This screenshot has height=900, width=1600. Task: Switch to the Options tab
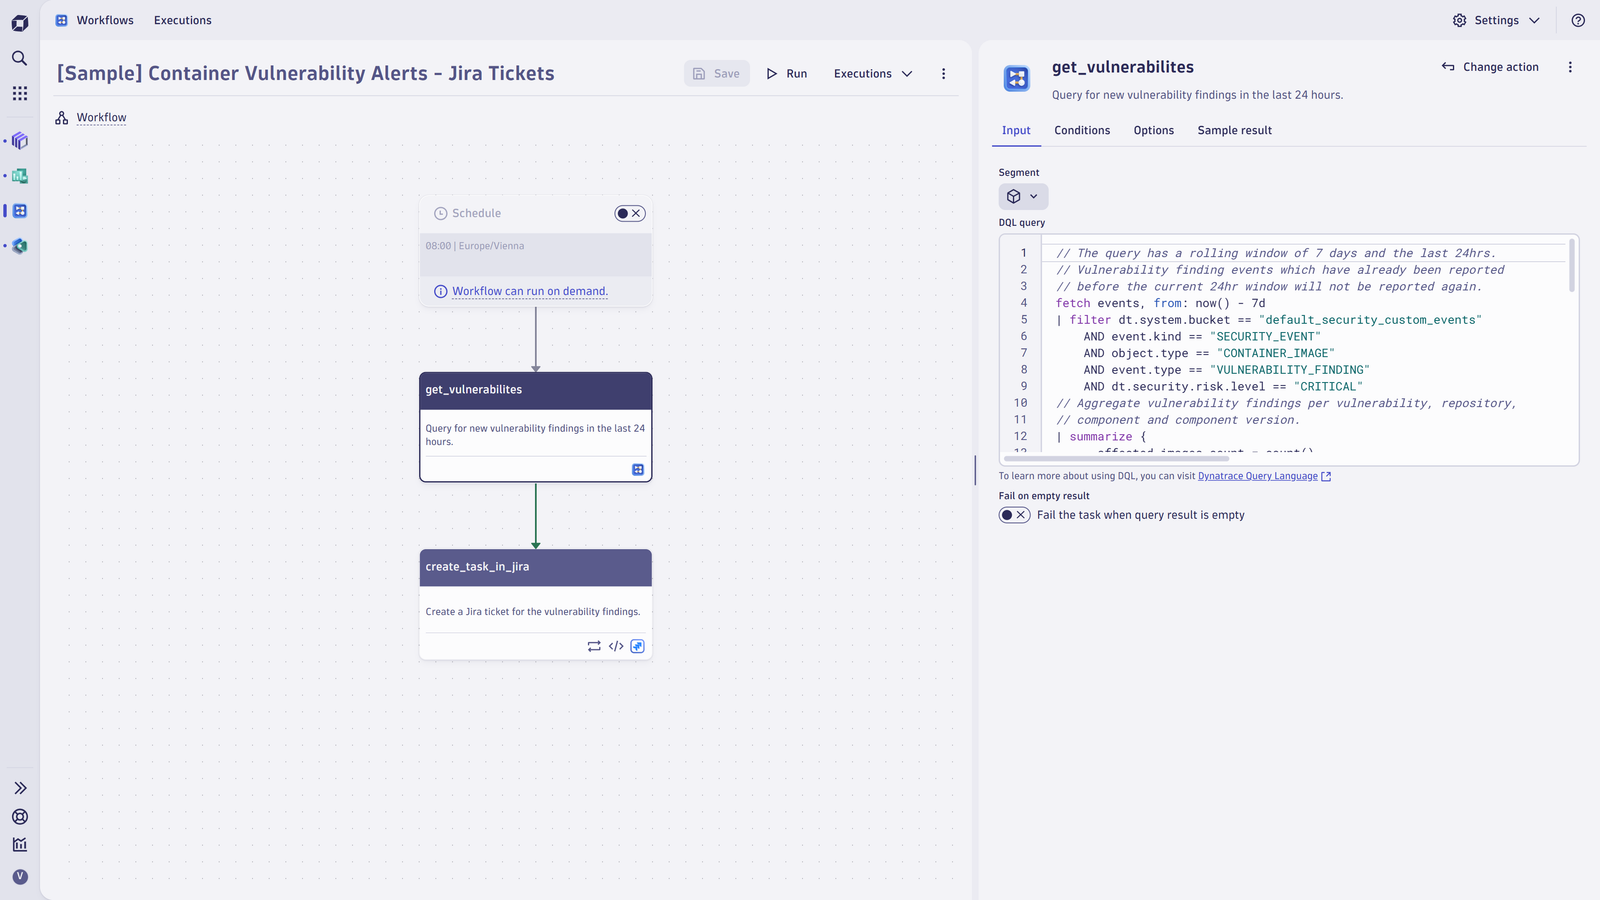1154,131
